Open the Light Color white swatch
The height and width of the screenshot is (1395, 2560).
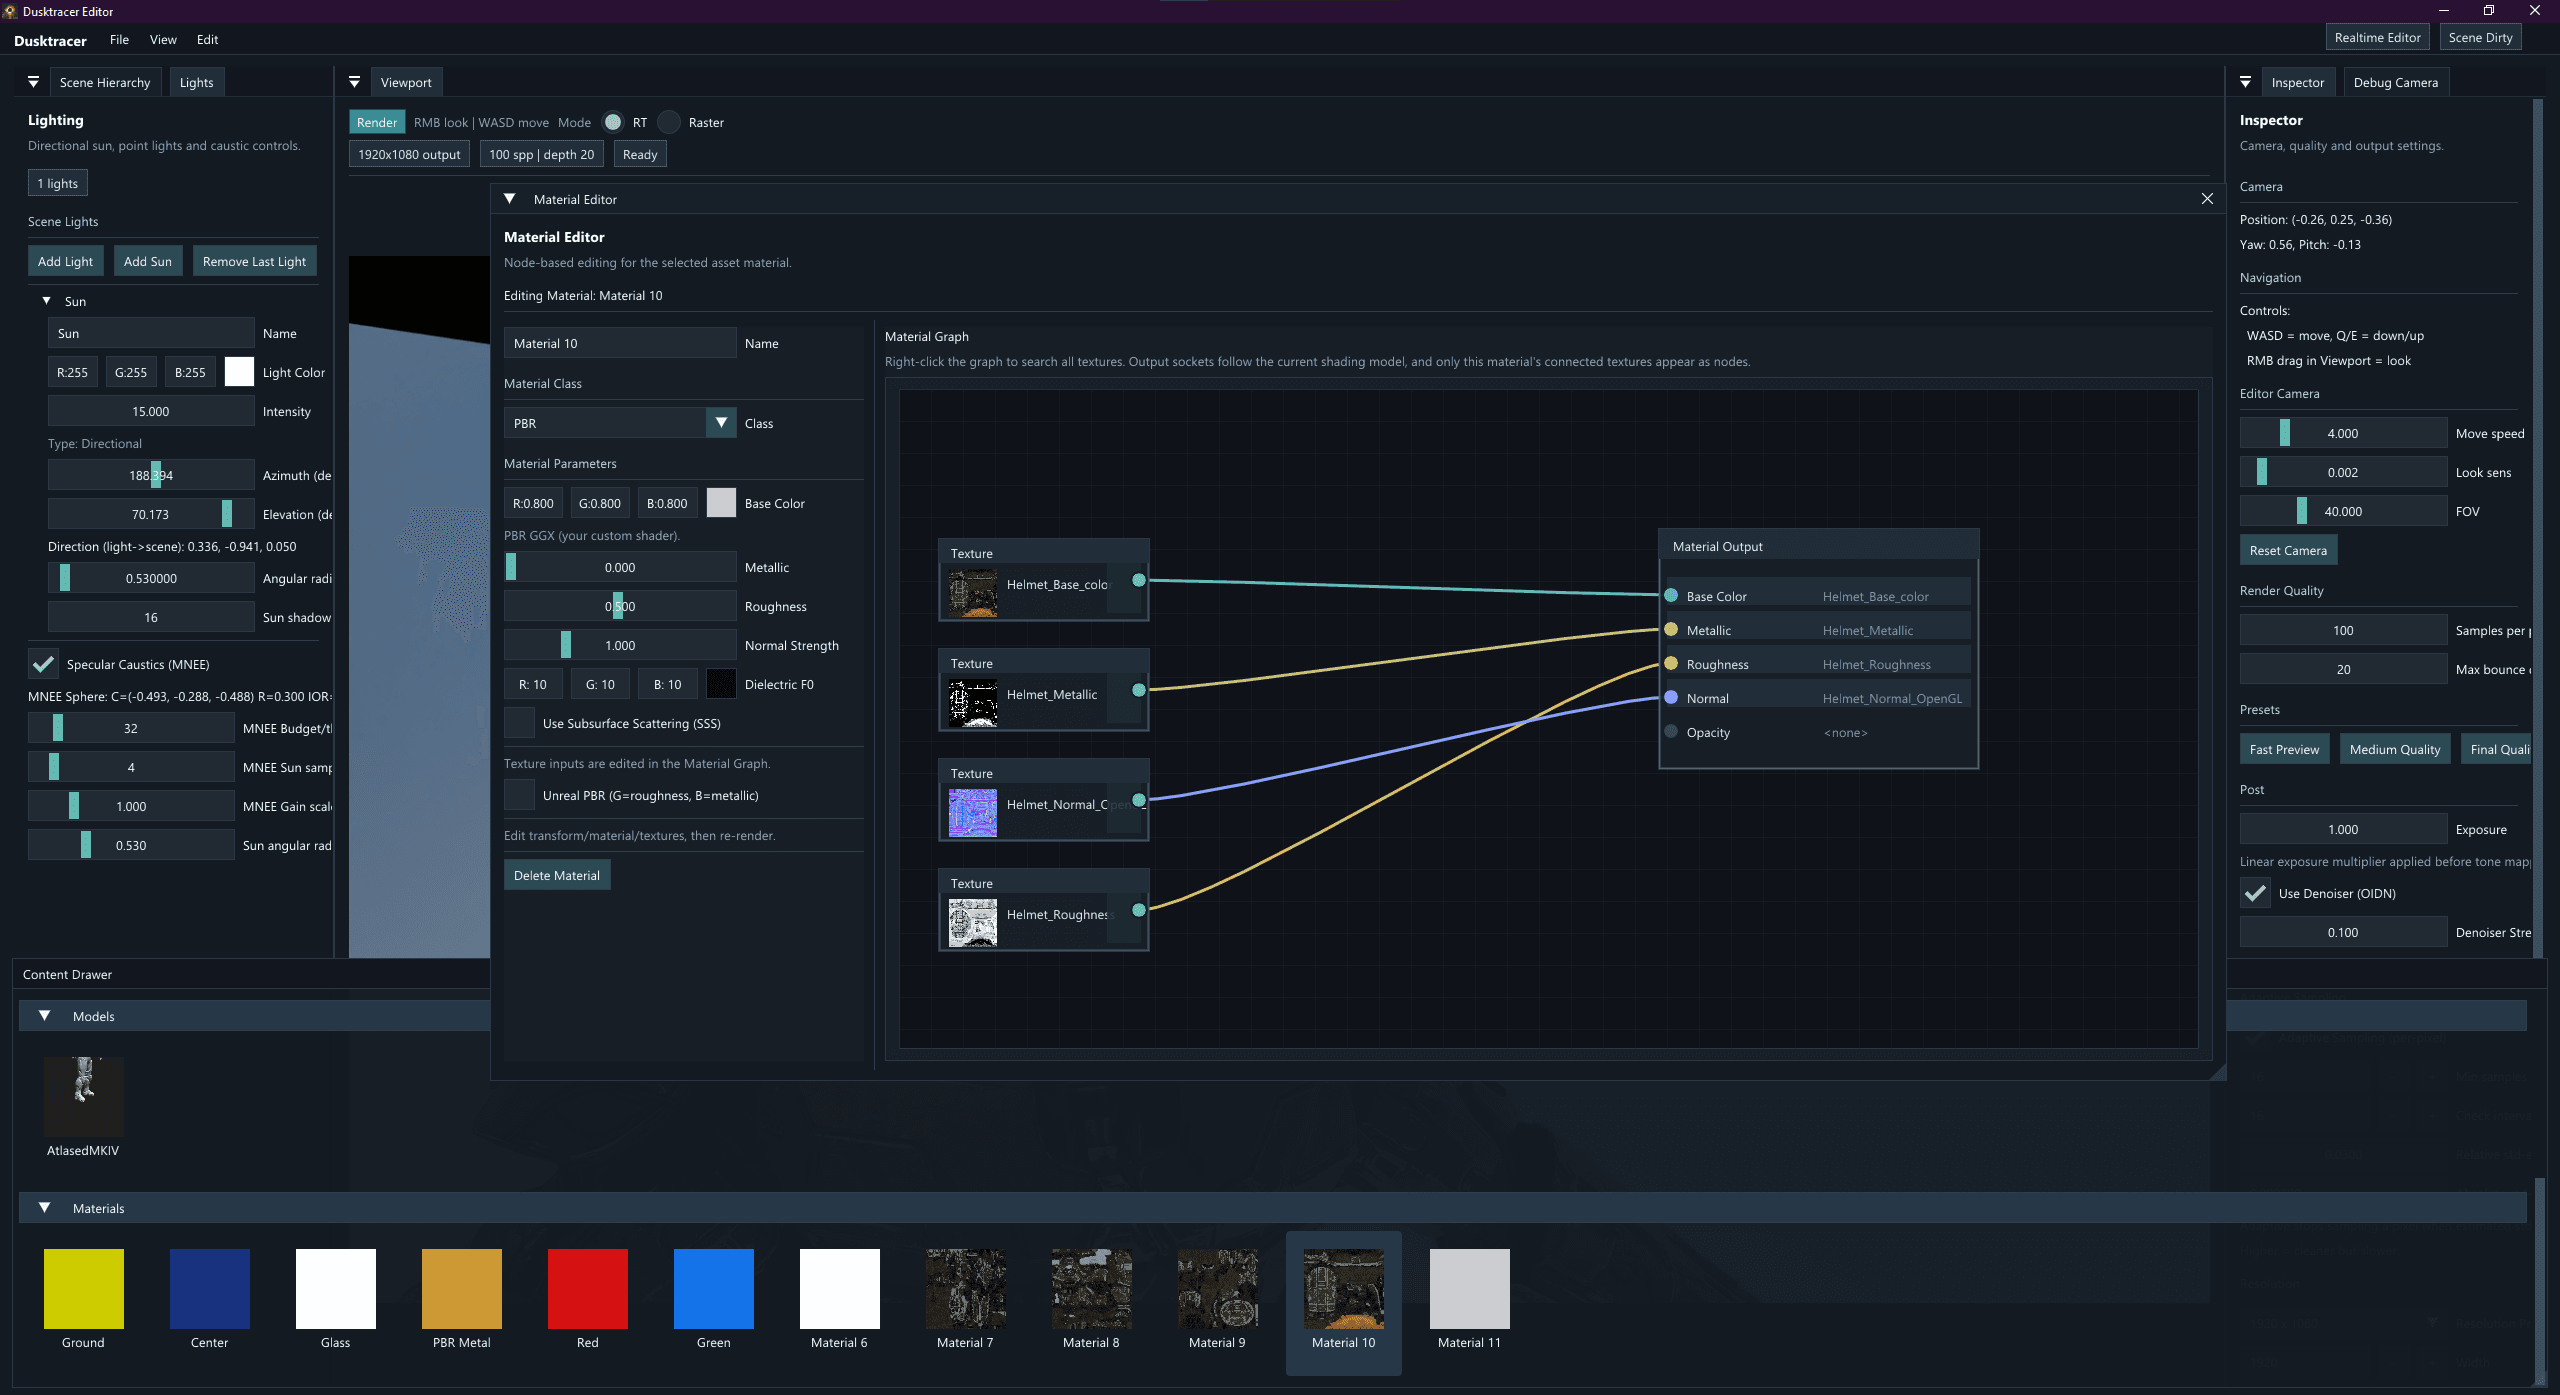(x=239, y=372)
